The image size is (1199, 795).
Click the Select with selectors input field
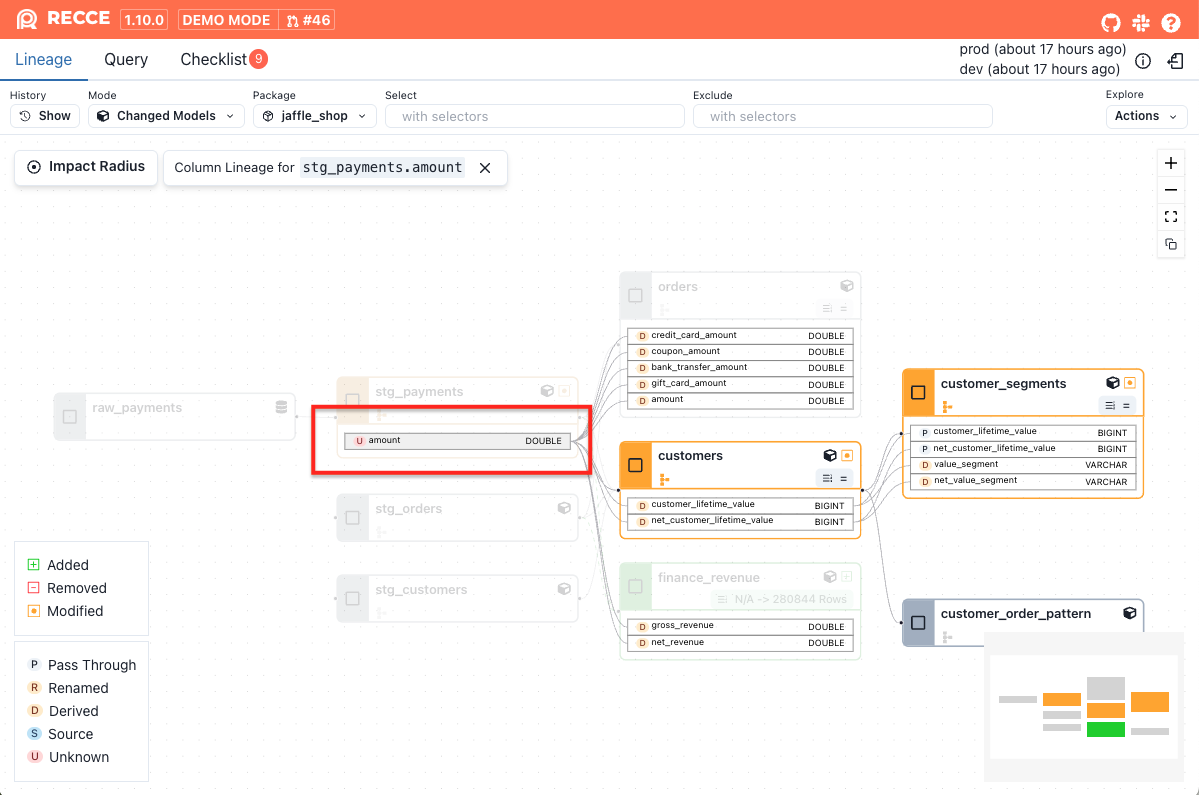coord(534,116)
